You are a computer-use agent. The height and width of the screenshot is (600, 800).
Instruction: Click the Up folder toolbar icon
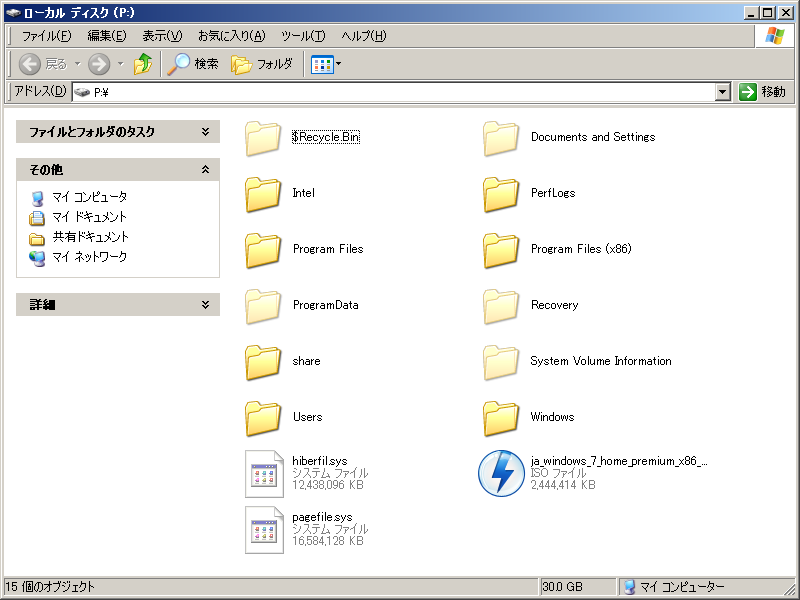point(143,64)
